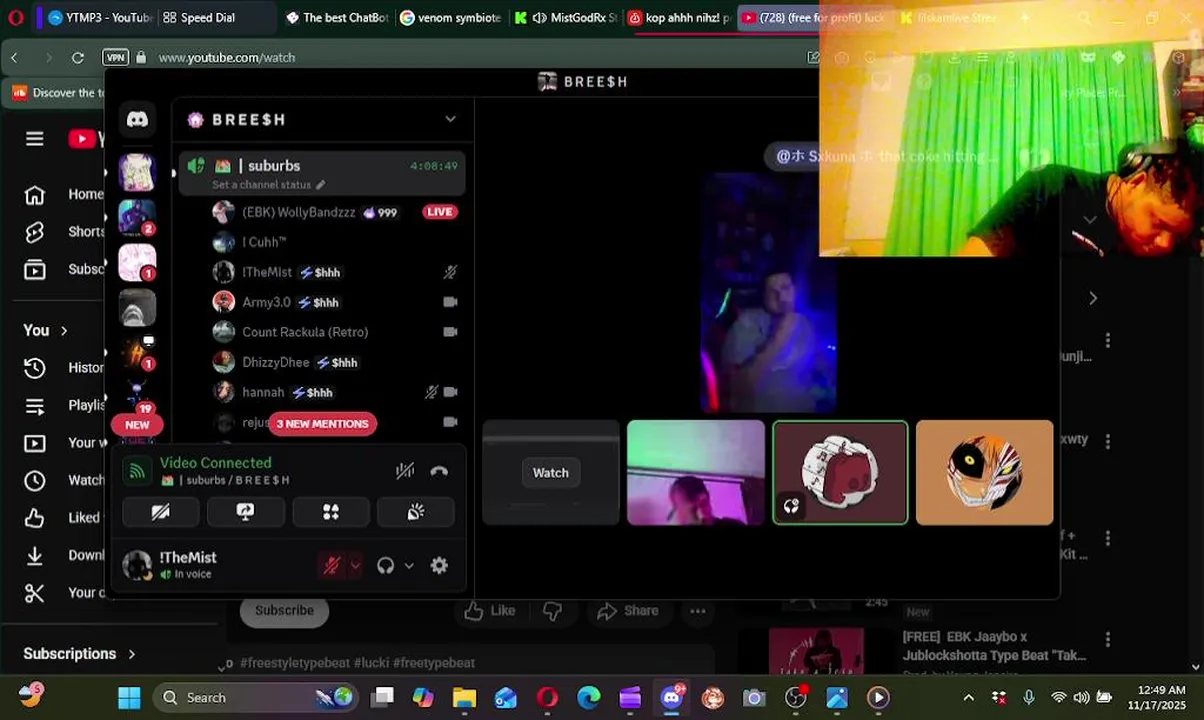Image resolution: width=1204 pixels, height=720 pixels.
Task: Open more actions ellipsis under video
Action: 697,610
